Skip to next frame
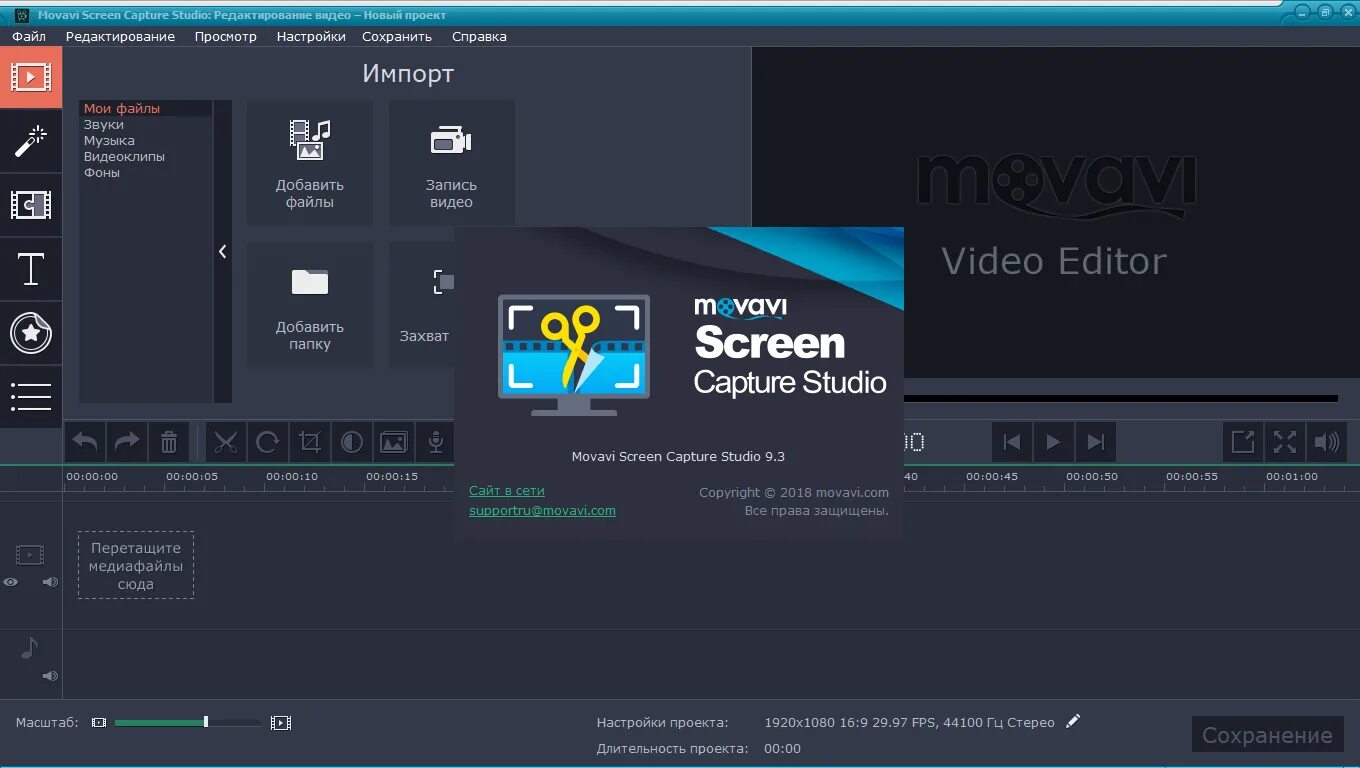 pos(1095,442)
